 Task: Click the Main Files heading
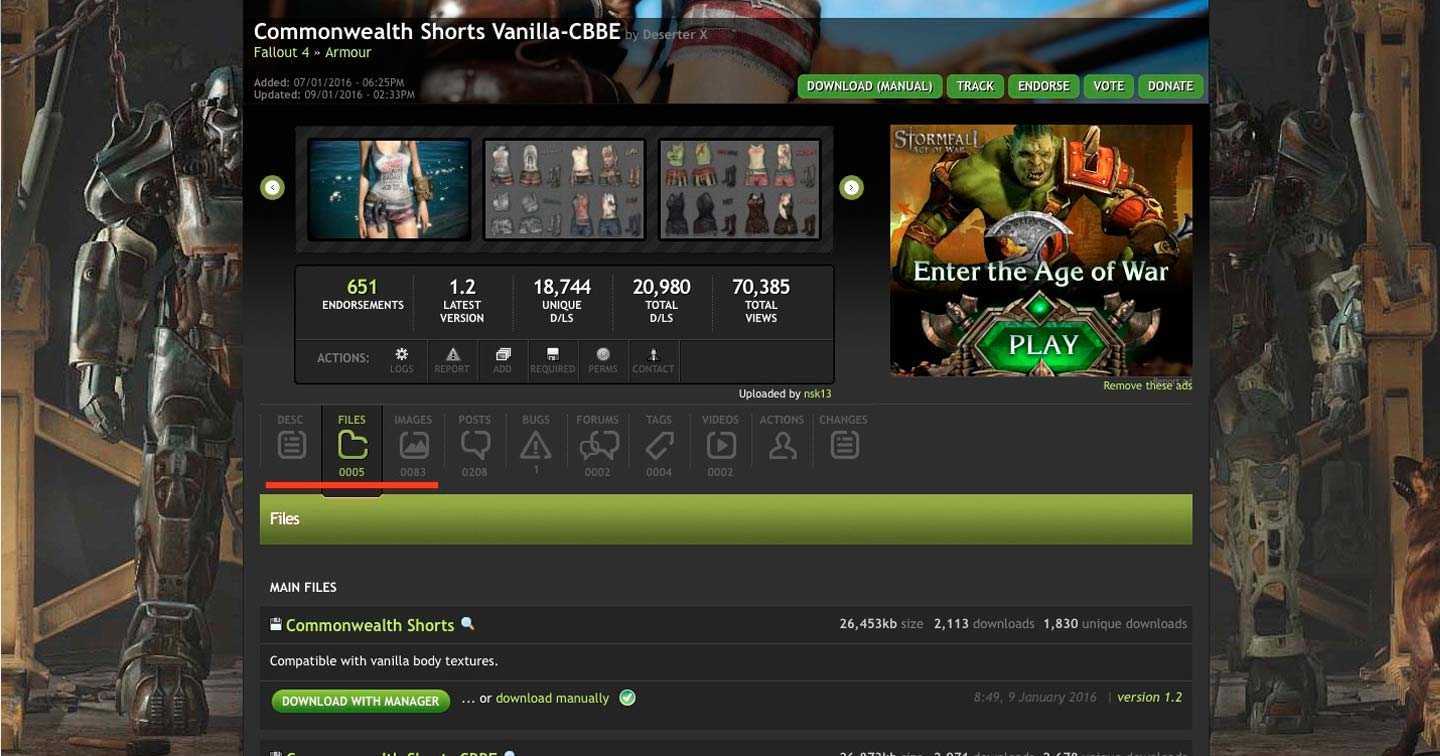tap(303, 587)
